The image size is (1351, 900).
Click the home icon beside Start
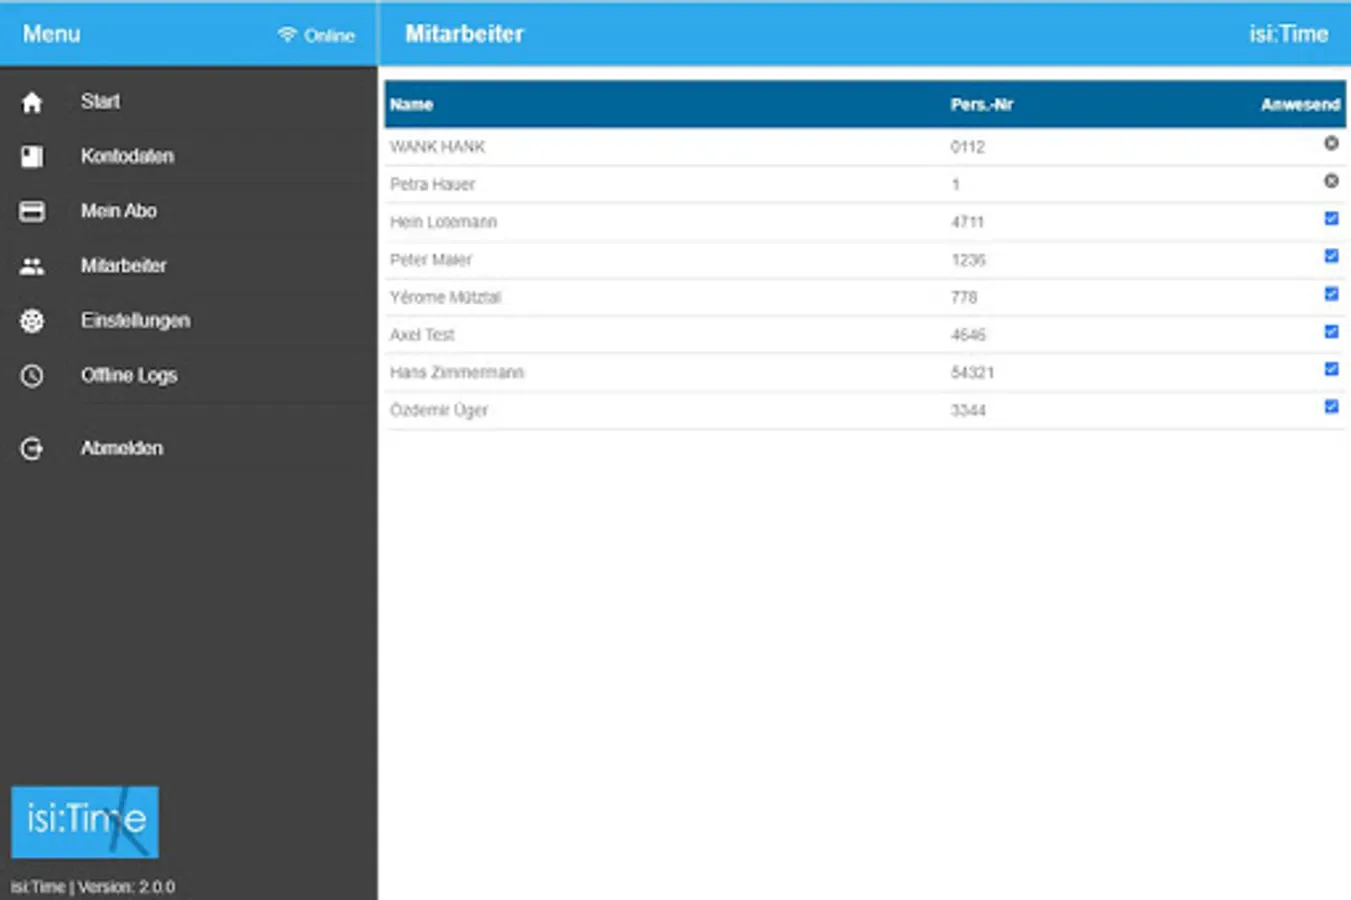click(x=32, y=102)
